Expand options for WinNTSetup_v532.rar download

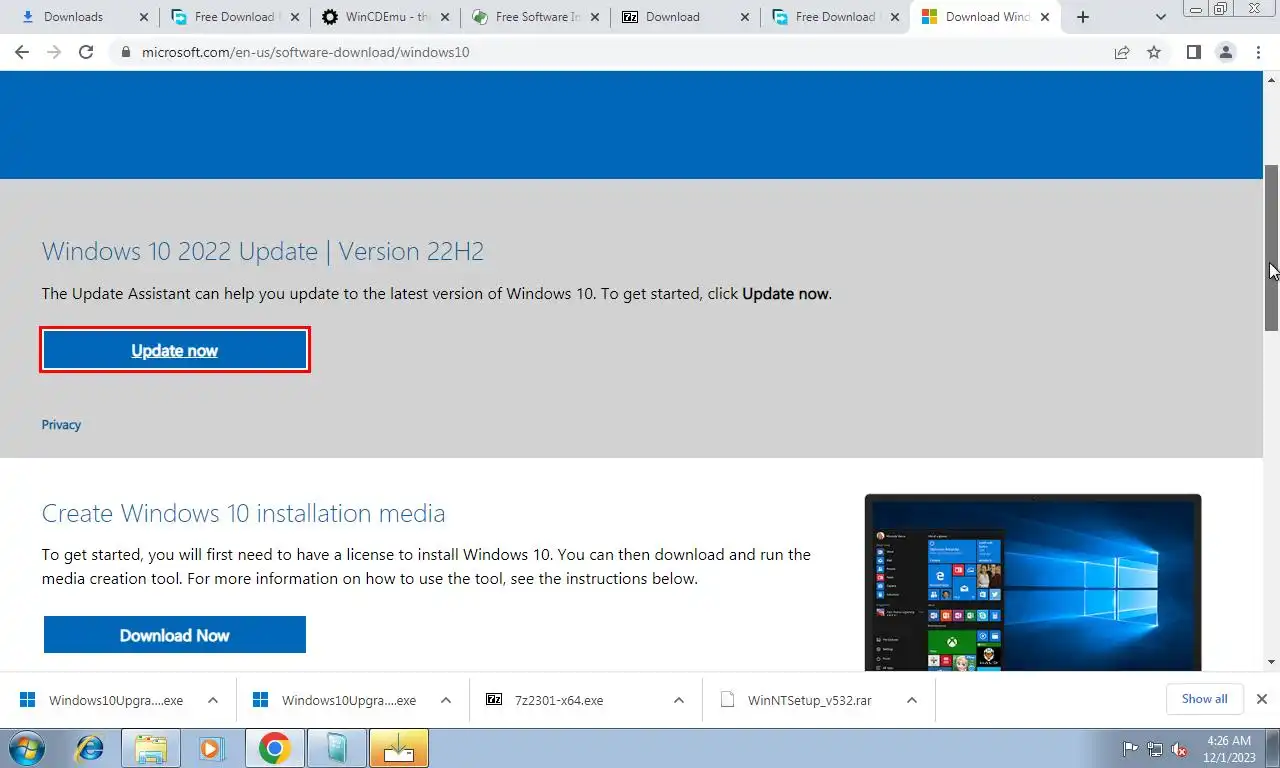pyautogui.click(x=912, y=700)
